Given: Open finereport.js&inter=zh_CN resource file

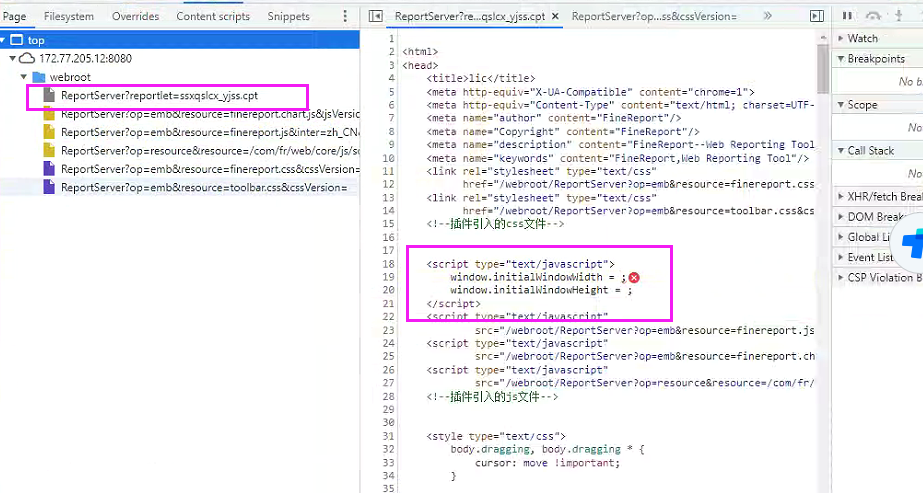Looking at the screenshot, I should pyautogui.click(x=210, y=132).
